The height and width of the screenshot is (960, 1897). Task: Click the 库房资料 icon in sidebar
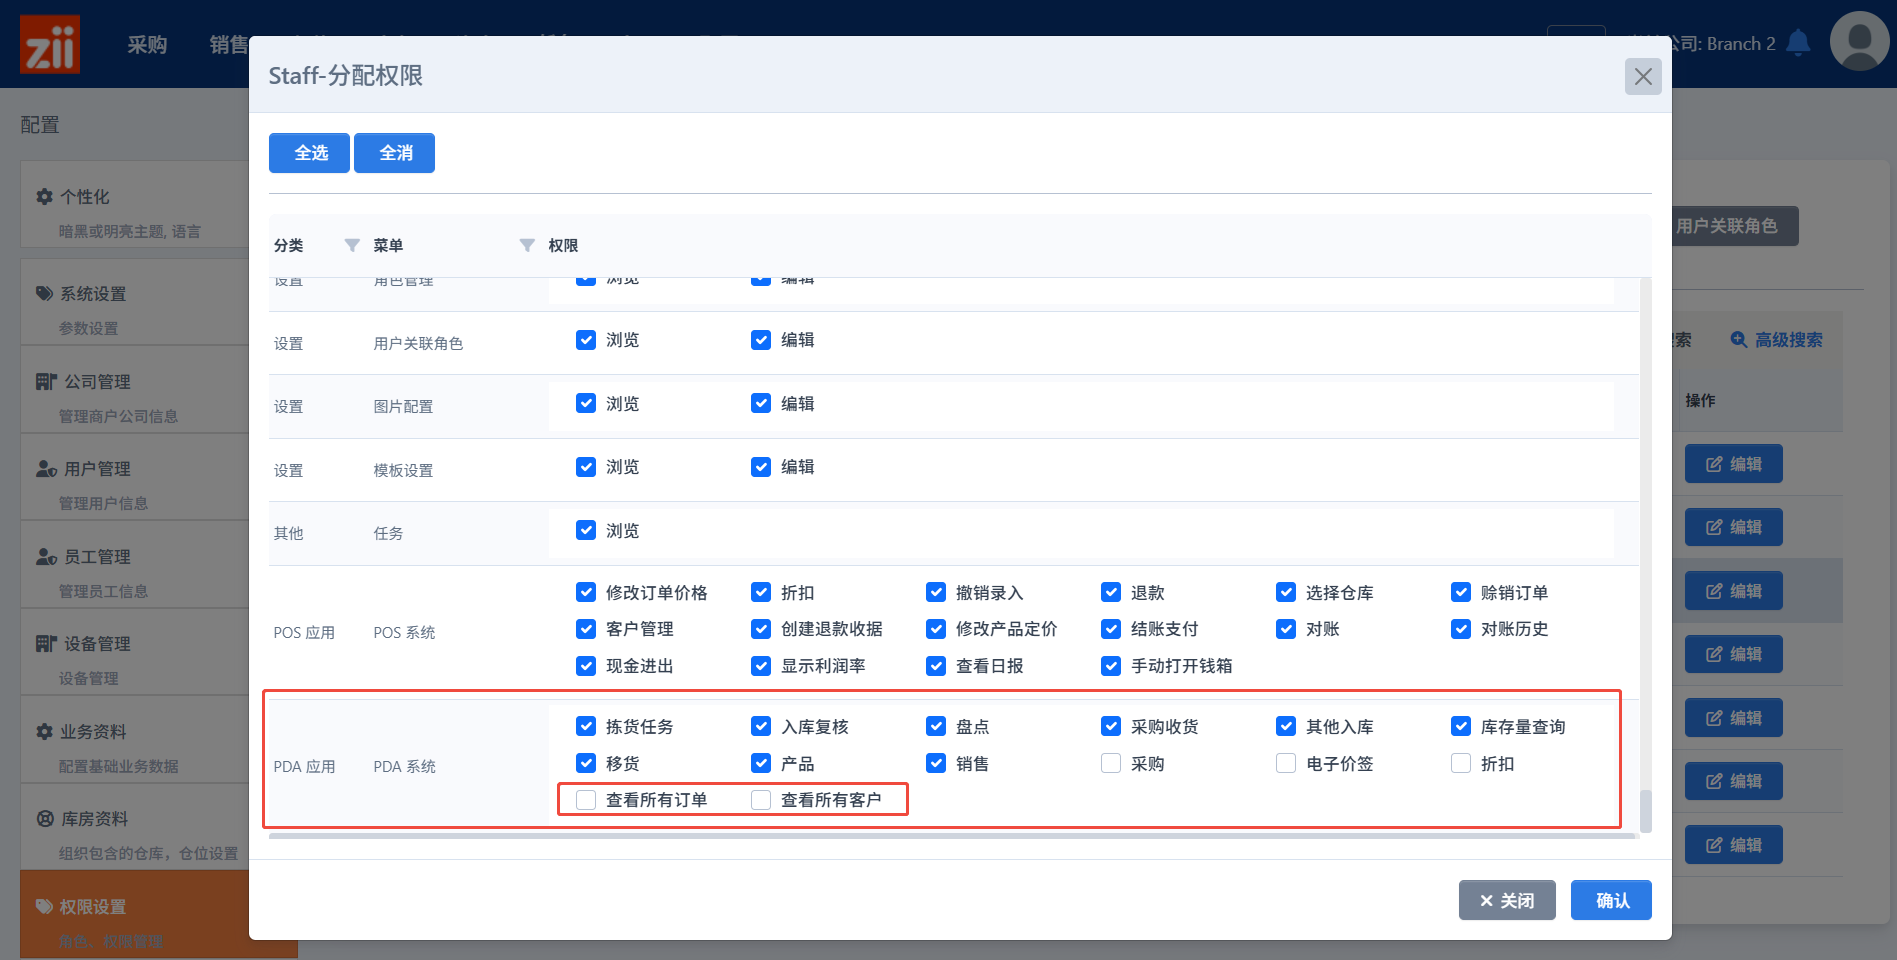point(45,819)
